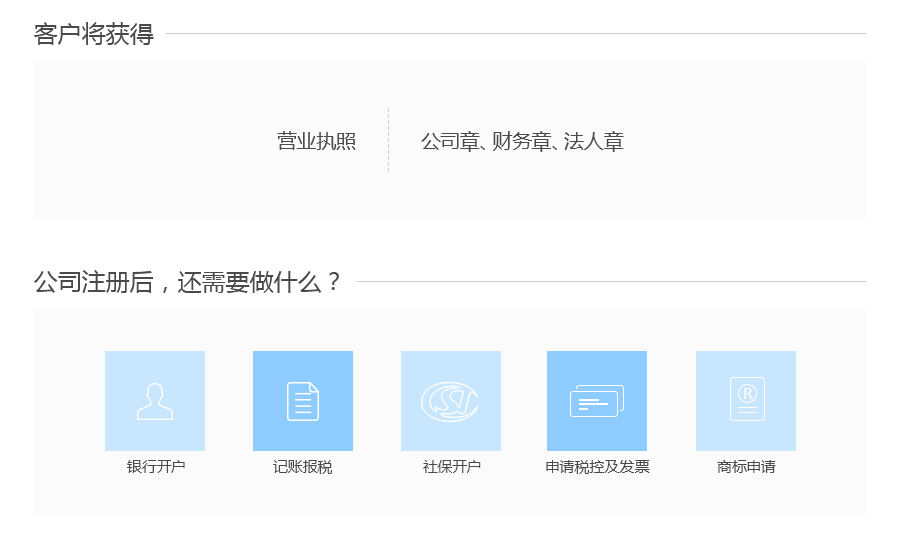Image resolution: width=898 pixels, height=541 pixels.
Task: Click the dashed vertical divider beside 营业执照
Action: point(388,140)
